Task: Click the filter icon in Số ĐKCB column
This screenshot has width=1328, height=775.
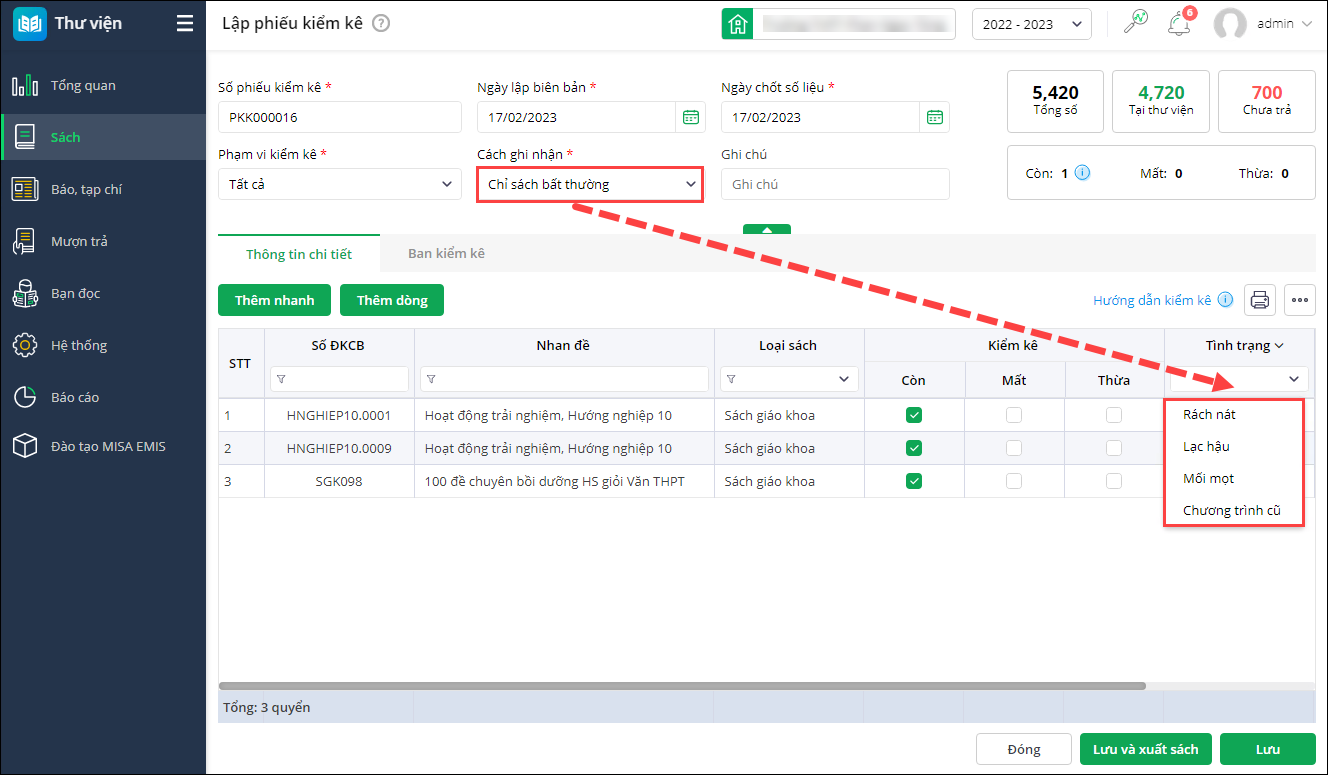Action: 281,379
